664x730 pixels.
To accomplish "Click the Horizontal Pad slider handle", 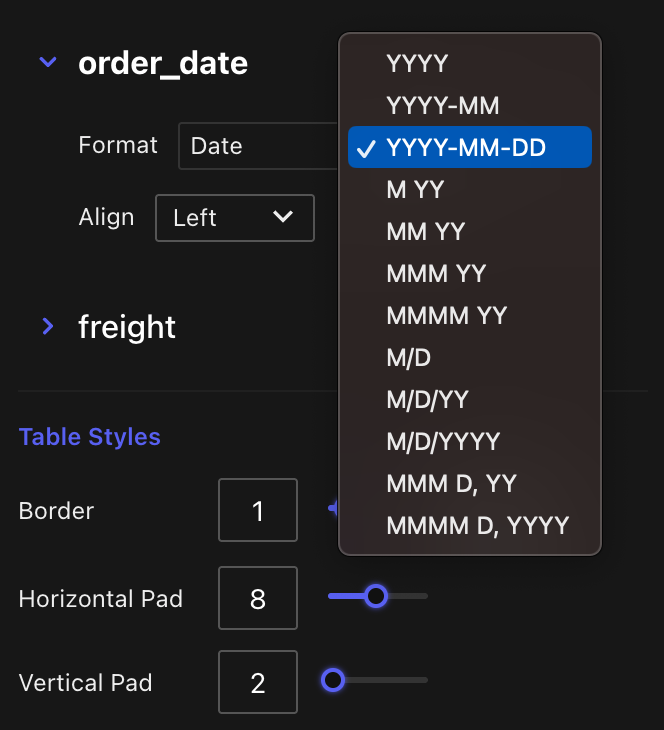I will coord(376,596).
